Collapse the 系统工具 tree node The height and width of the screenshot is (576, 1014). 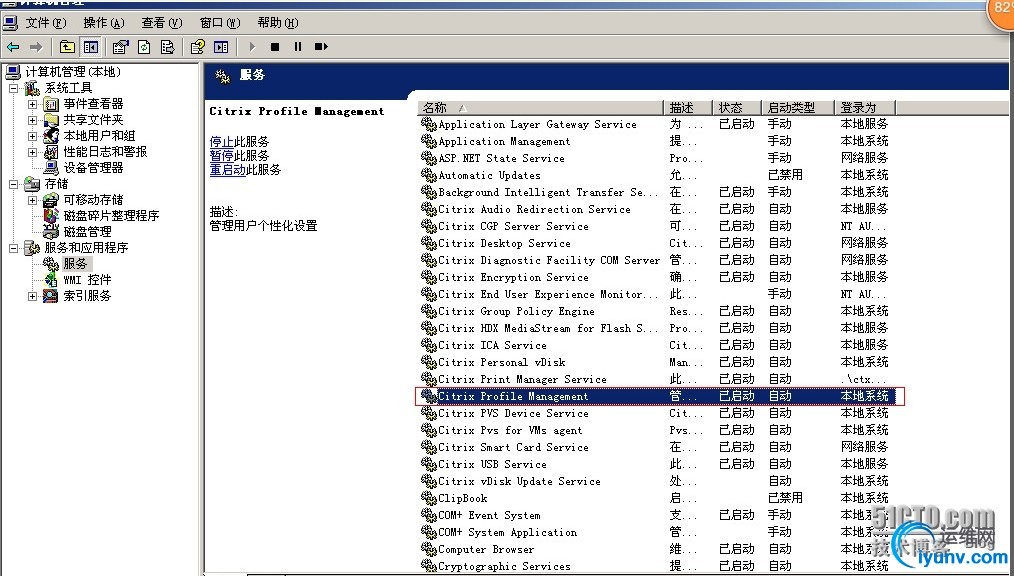(x=14, y=88)
